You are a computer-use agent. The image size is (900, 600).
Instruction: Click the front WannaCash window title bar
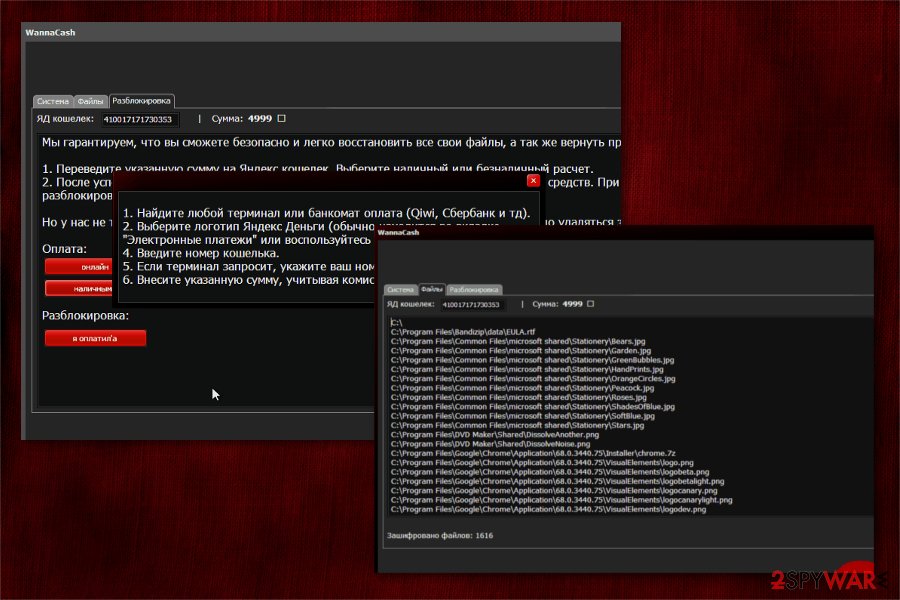point(626,233)
